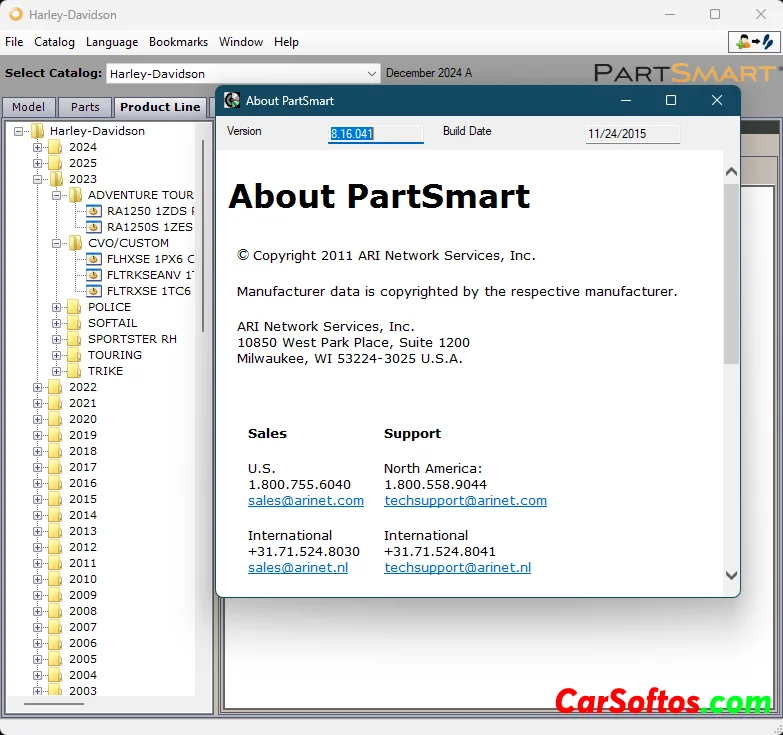
Task: Click the sales@arinet.com email link
Action: pos(306,500)
